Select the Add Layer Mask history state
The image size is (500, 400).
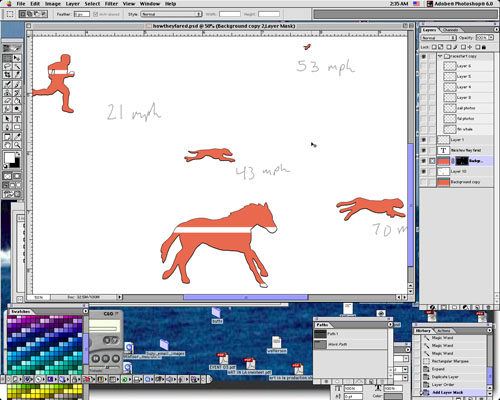(x=448, y=392)
